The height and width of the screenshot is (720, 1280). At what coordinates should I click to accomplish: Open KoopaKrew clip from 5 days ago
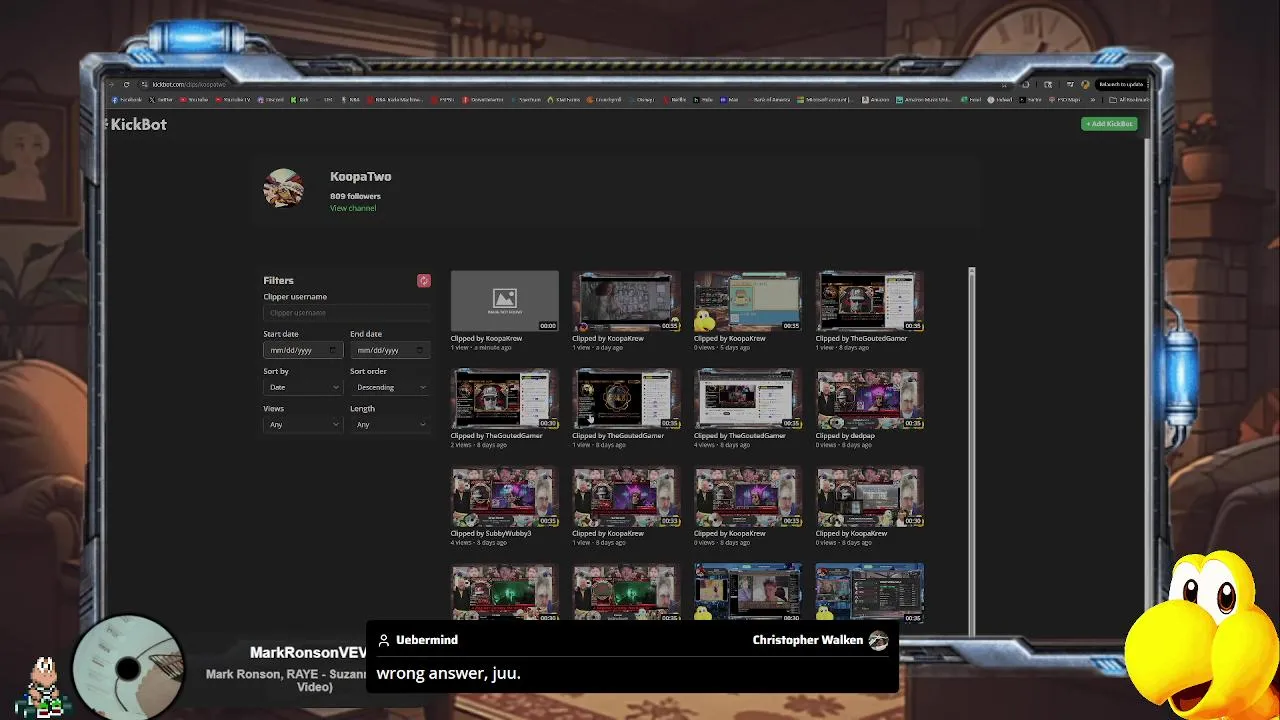click(x=748, y=301)
